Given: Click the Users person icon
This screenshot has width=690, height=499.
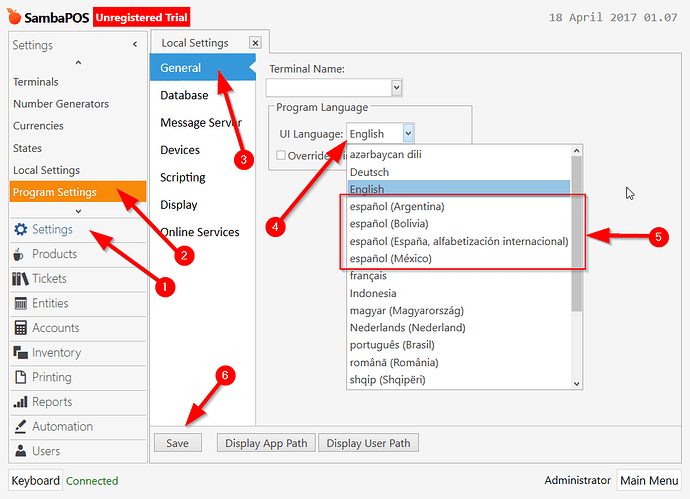Looking at the screenshot, I should [20, 451].
